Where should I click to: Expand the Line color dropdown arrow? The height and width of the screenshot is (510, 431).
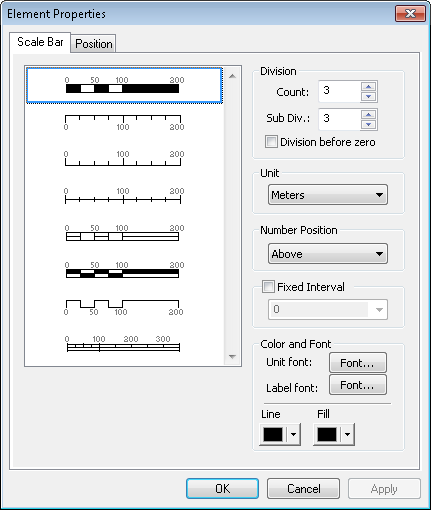point(293,434)
